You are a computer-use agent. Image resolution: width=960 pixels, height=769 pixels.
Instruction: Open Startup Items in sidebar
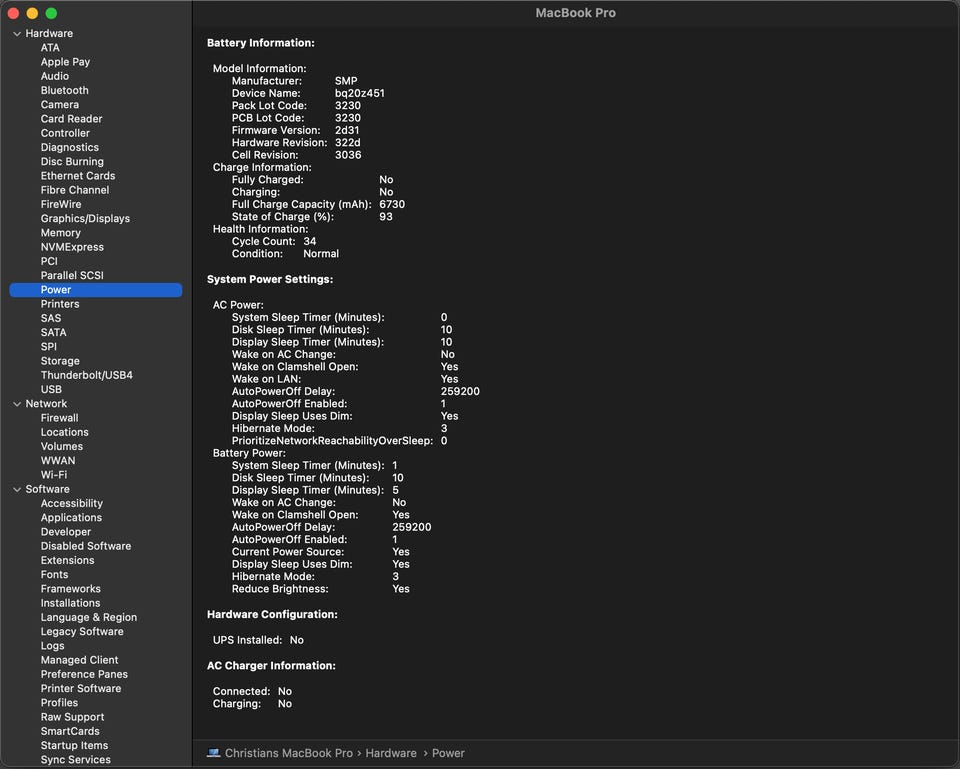click(74, 745)
